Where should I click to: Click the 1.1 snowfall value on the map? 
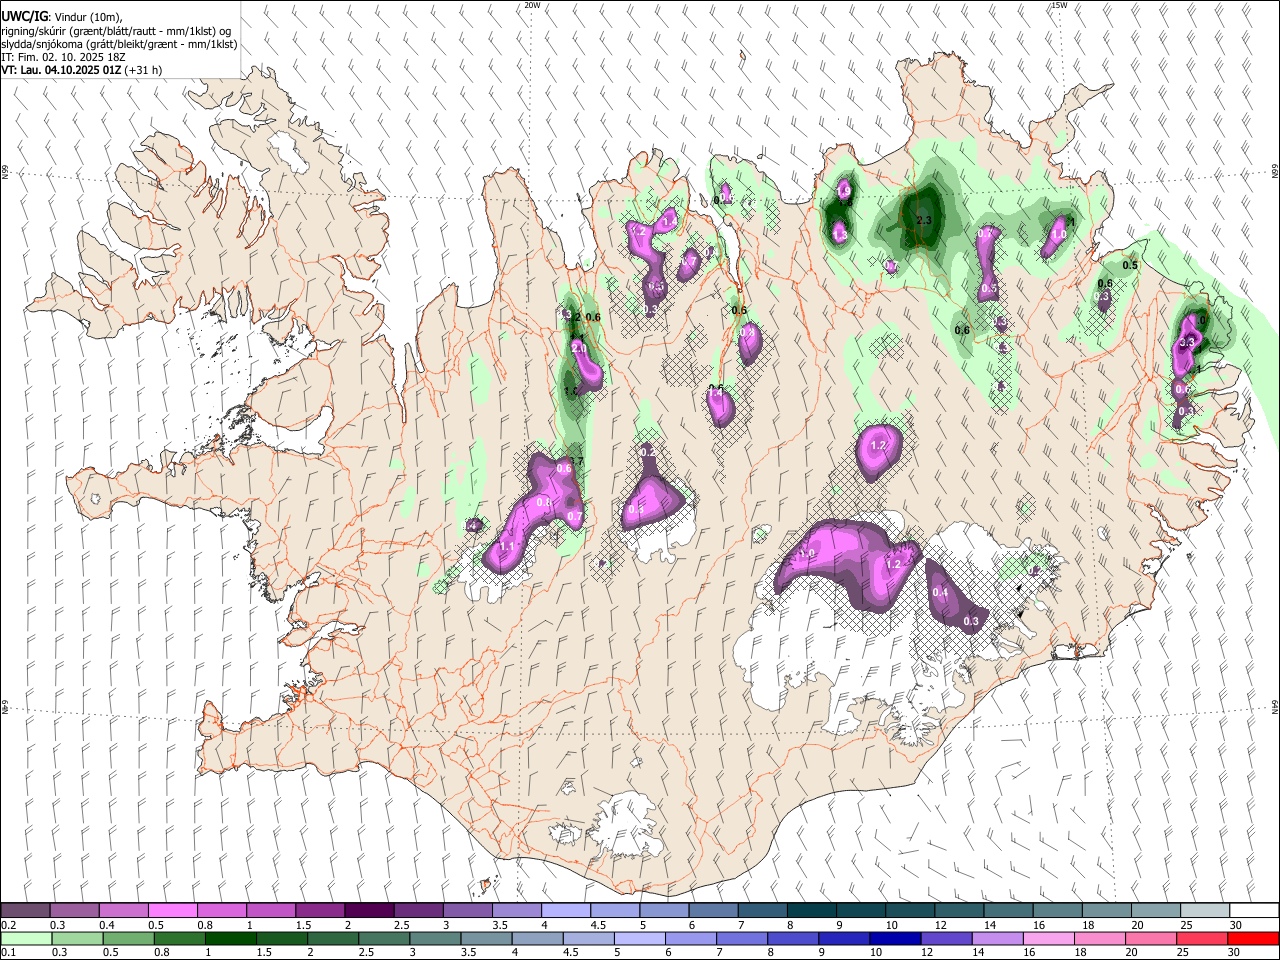tap(506, 547)
